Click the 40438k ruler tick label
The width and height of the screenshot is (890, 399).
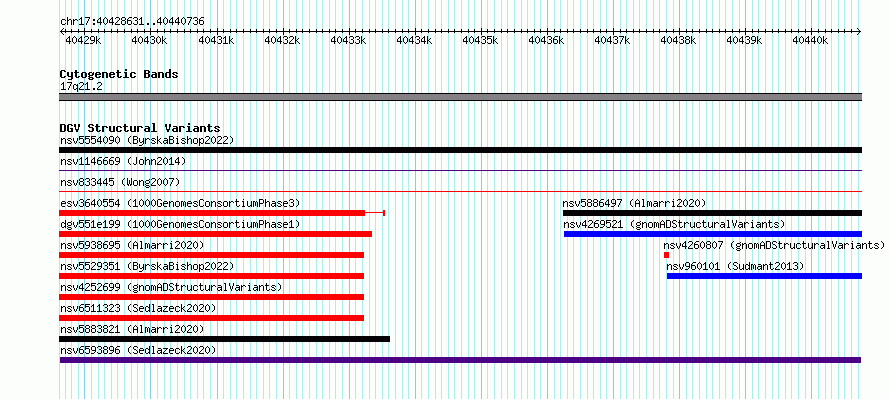pyautogui.click(x=678, y=40)
